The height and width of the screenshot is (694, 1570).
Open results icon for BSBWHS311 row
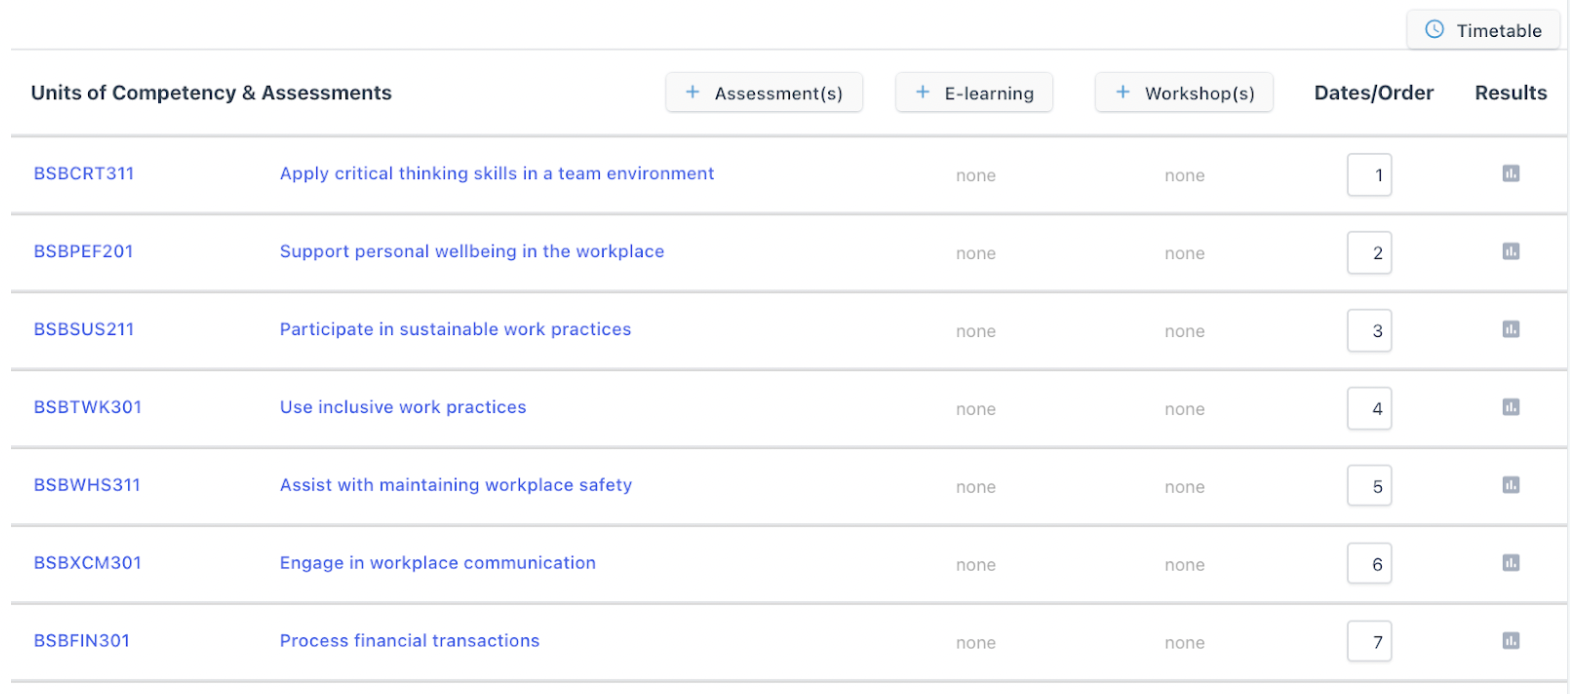(1510, 485)
